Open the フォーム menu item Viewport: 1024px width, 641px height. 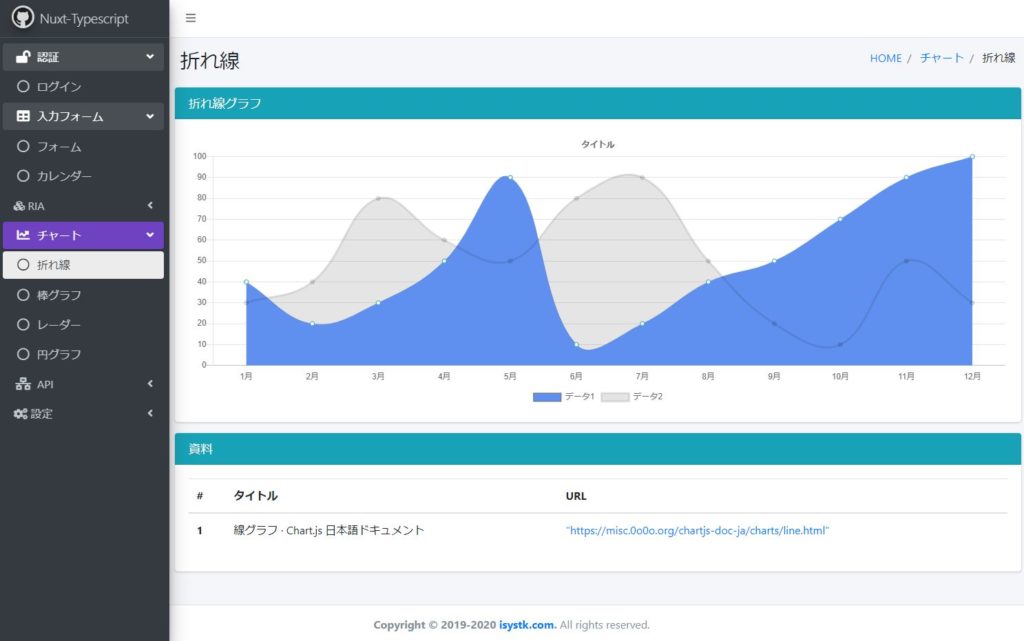[83, 146]
